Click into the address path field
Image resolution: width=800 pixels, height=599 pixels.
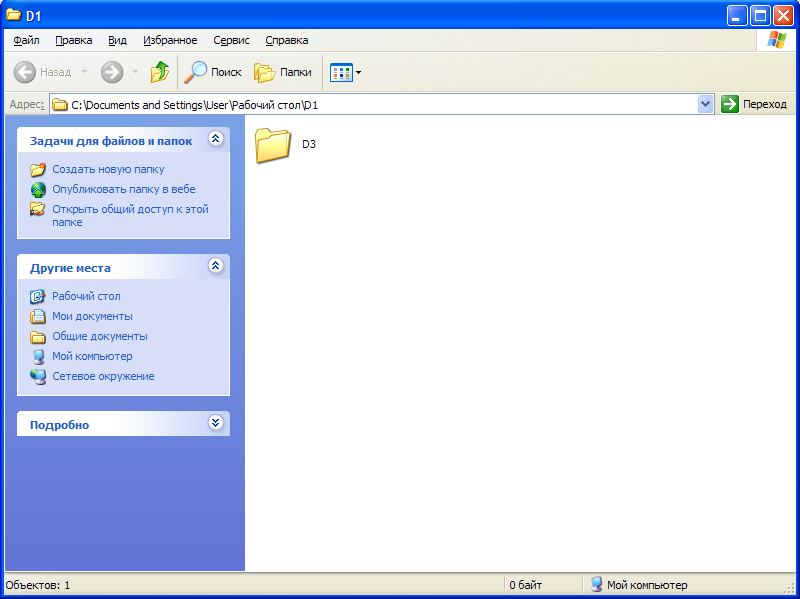tap(381, 104)
